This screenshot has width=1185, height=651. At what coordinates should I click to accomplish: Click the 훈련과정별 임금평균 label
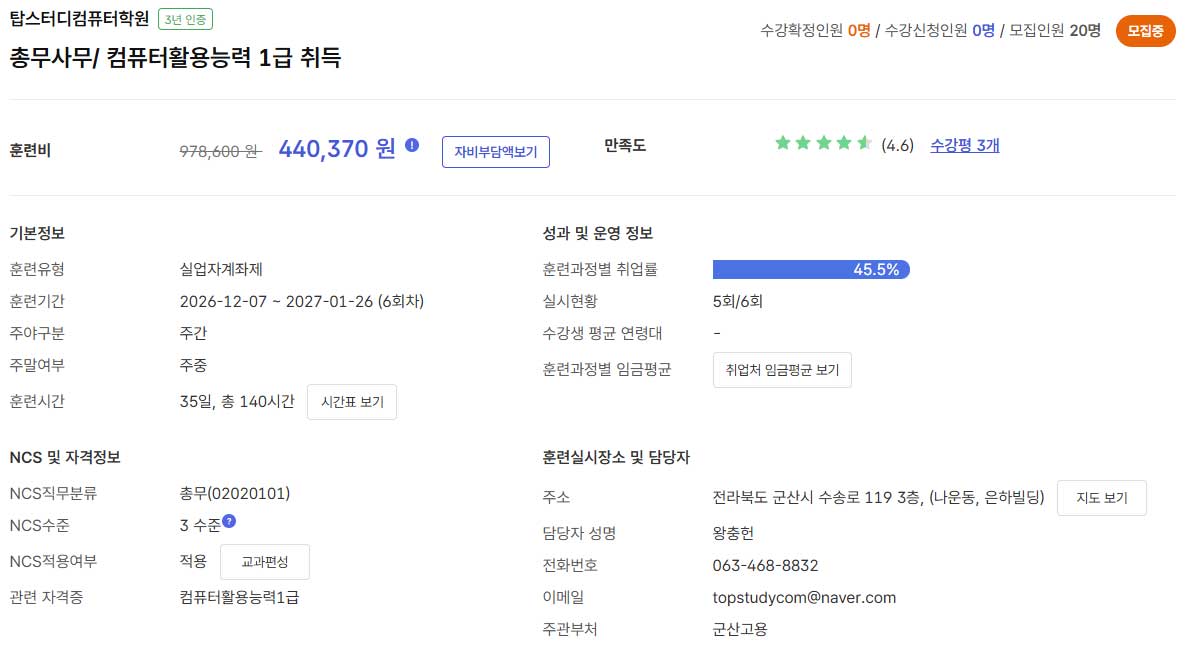(x=607, y=370)
